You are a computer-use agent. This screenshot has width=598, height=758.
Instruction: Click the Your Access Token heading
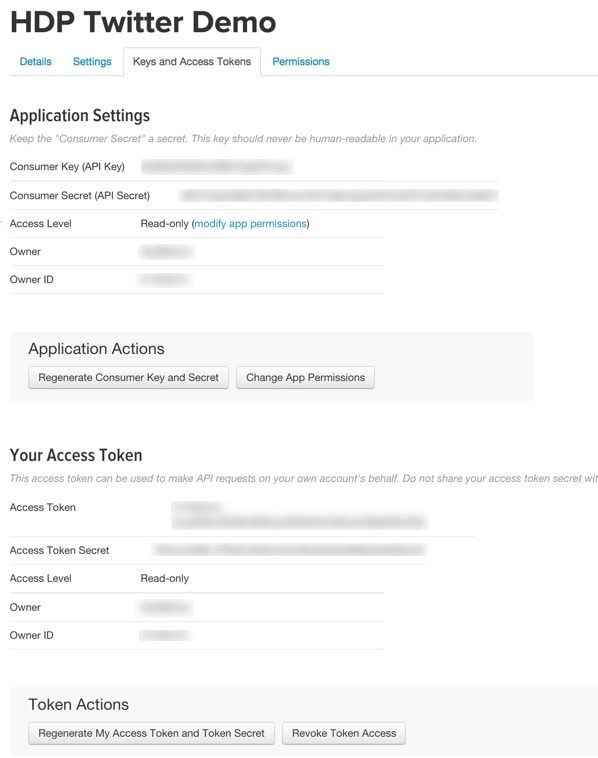pyautogui.click(x=76, y=455)
